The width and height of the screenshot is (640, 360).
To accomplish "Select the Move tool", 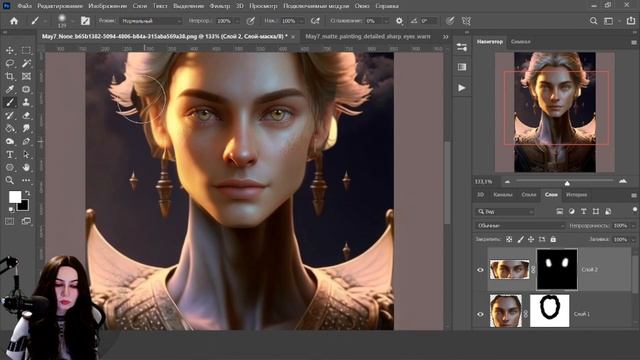I will [x=10, y=50].
